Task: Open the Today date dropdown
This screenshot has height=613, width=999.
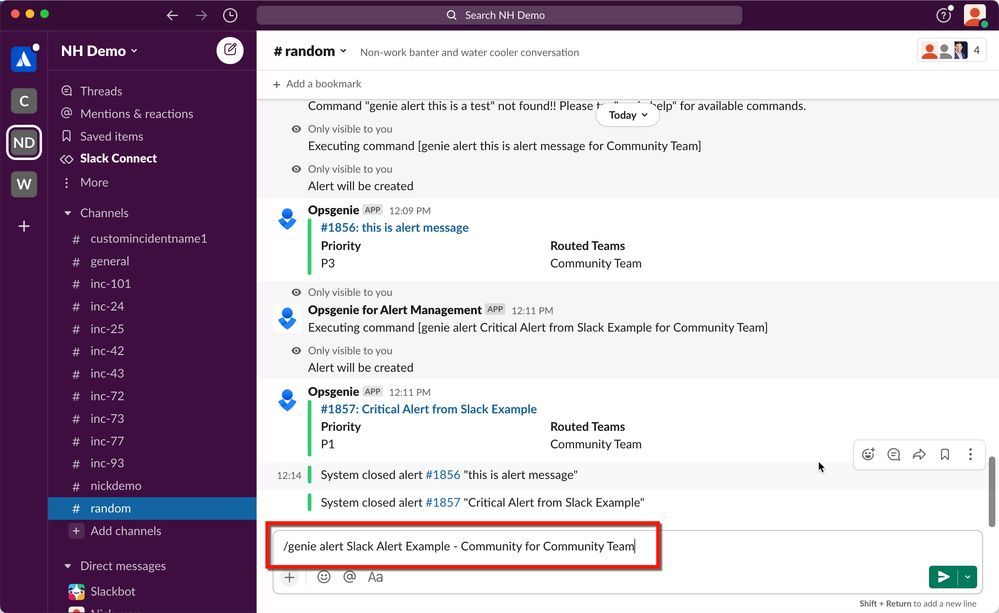Action: coord(628,115)
